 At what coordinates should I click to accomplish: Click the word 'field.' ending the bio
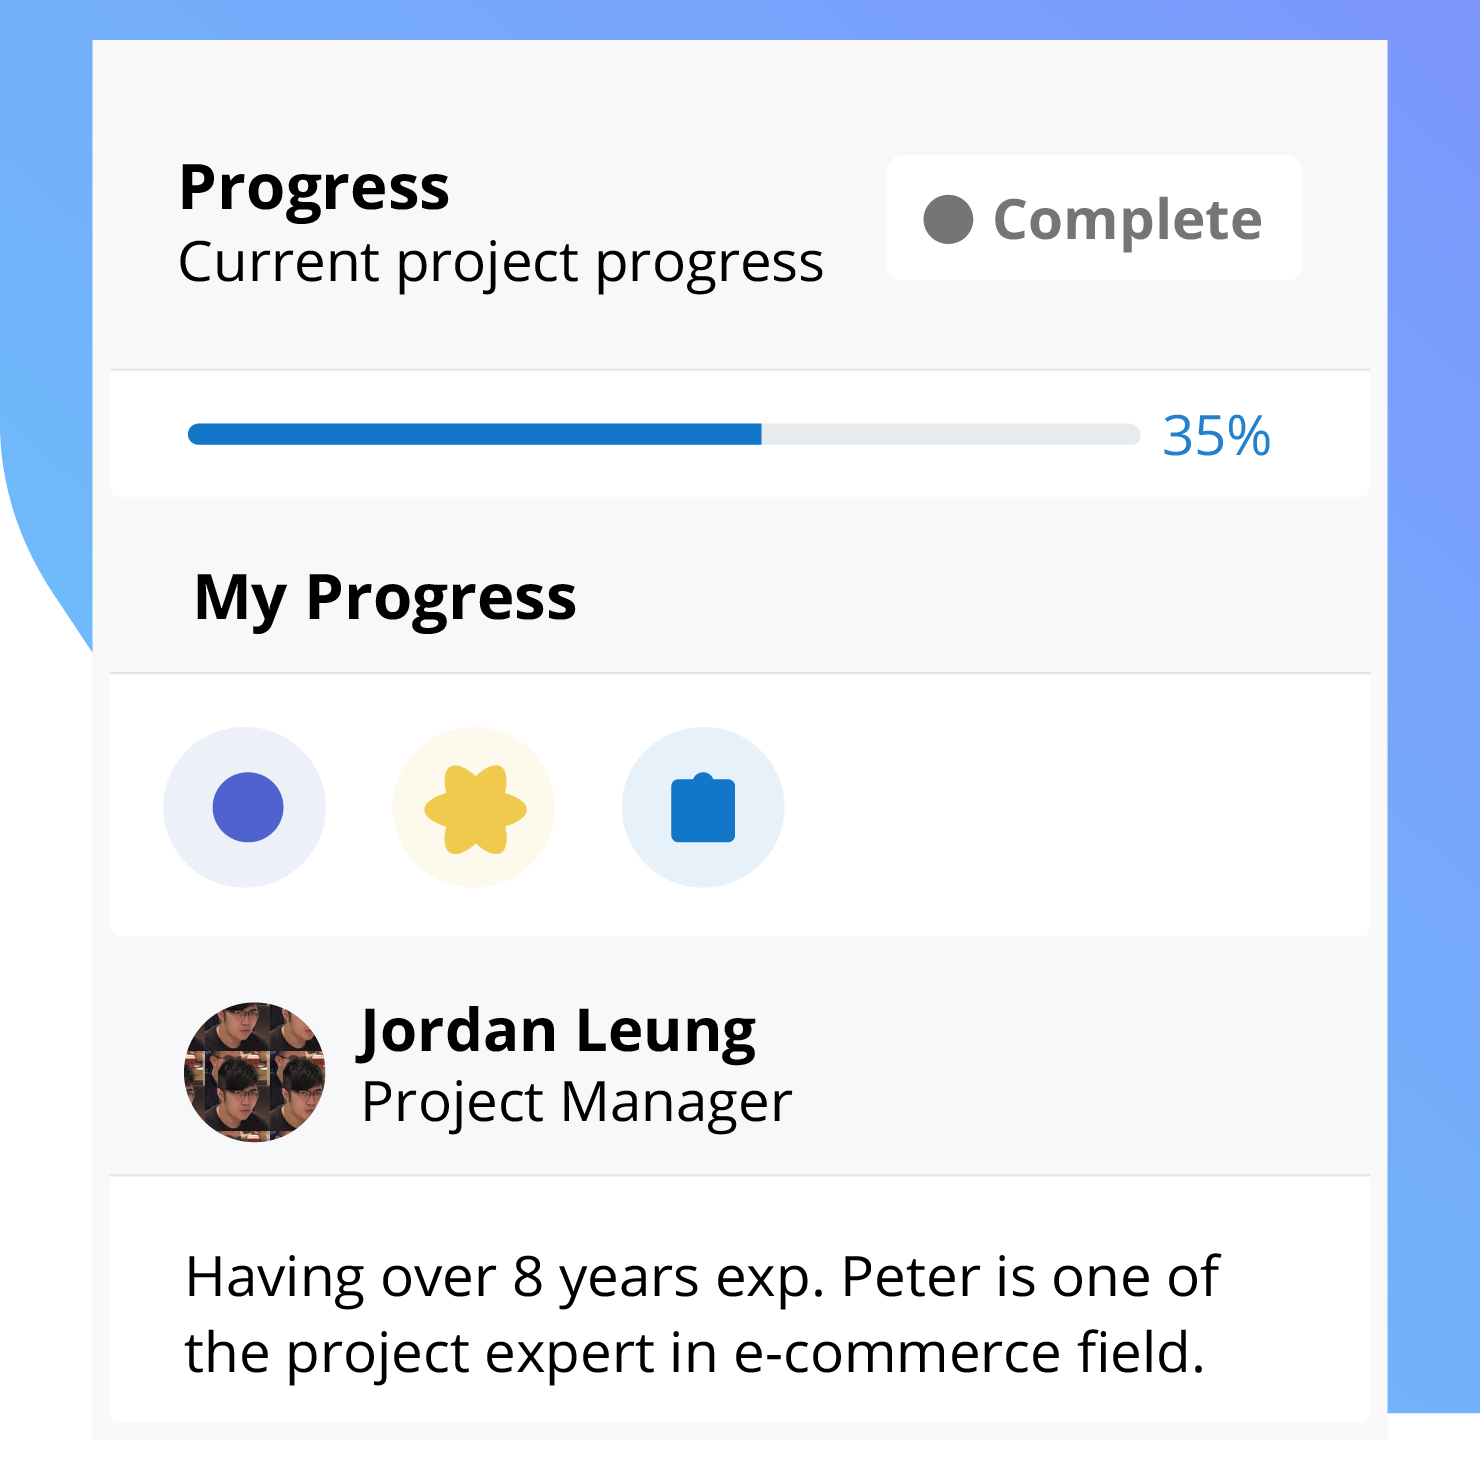(x=1141, y=1353)
